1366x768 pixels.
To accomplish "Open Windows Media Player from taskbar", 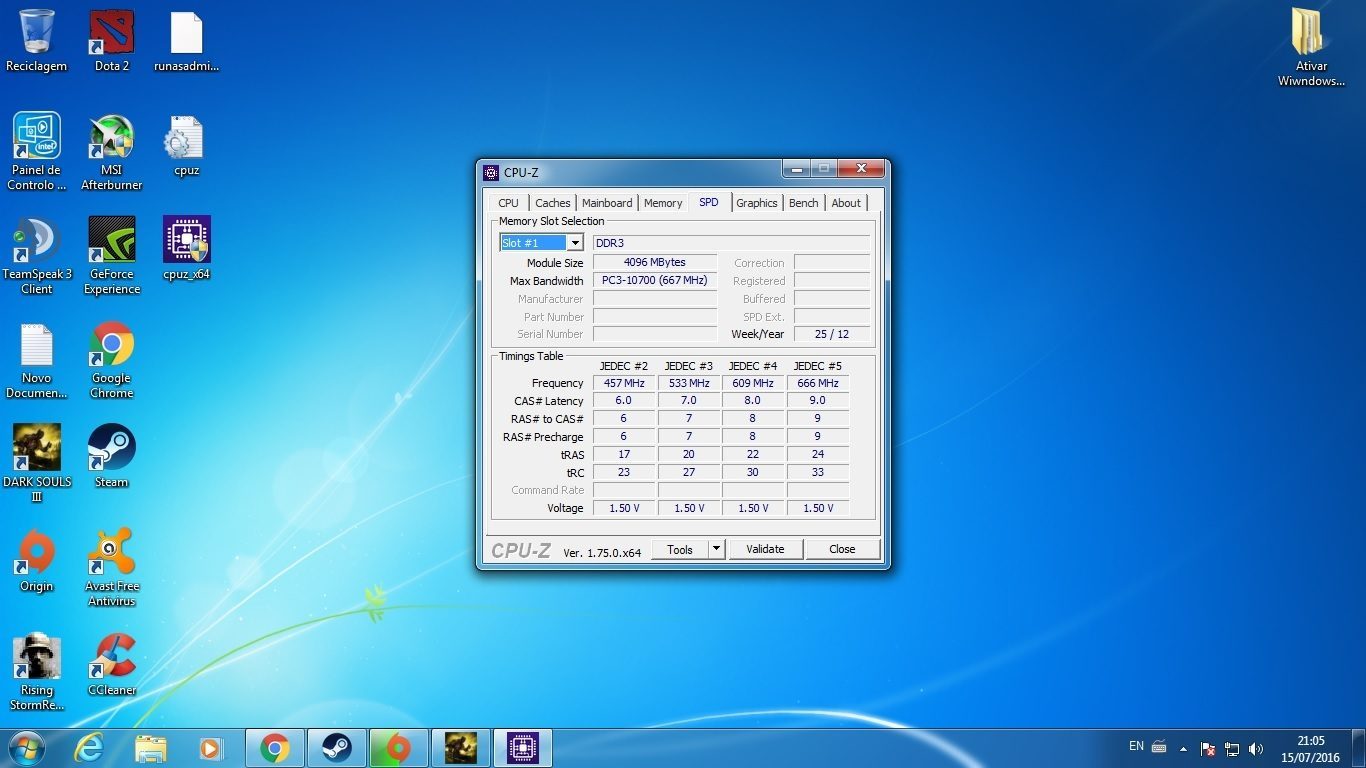I will [x=211, y=748].
